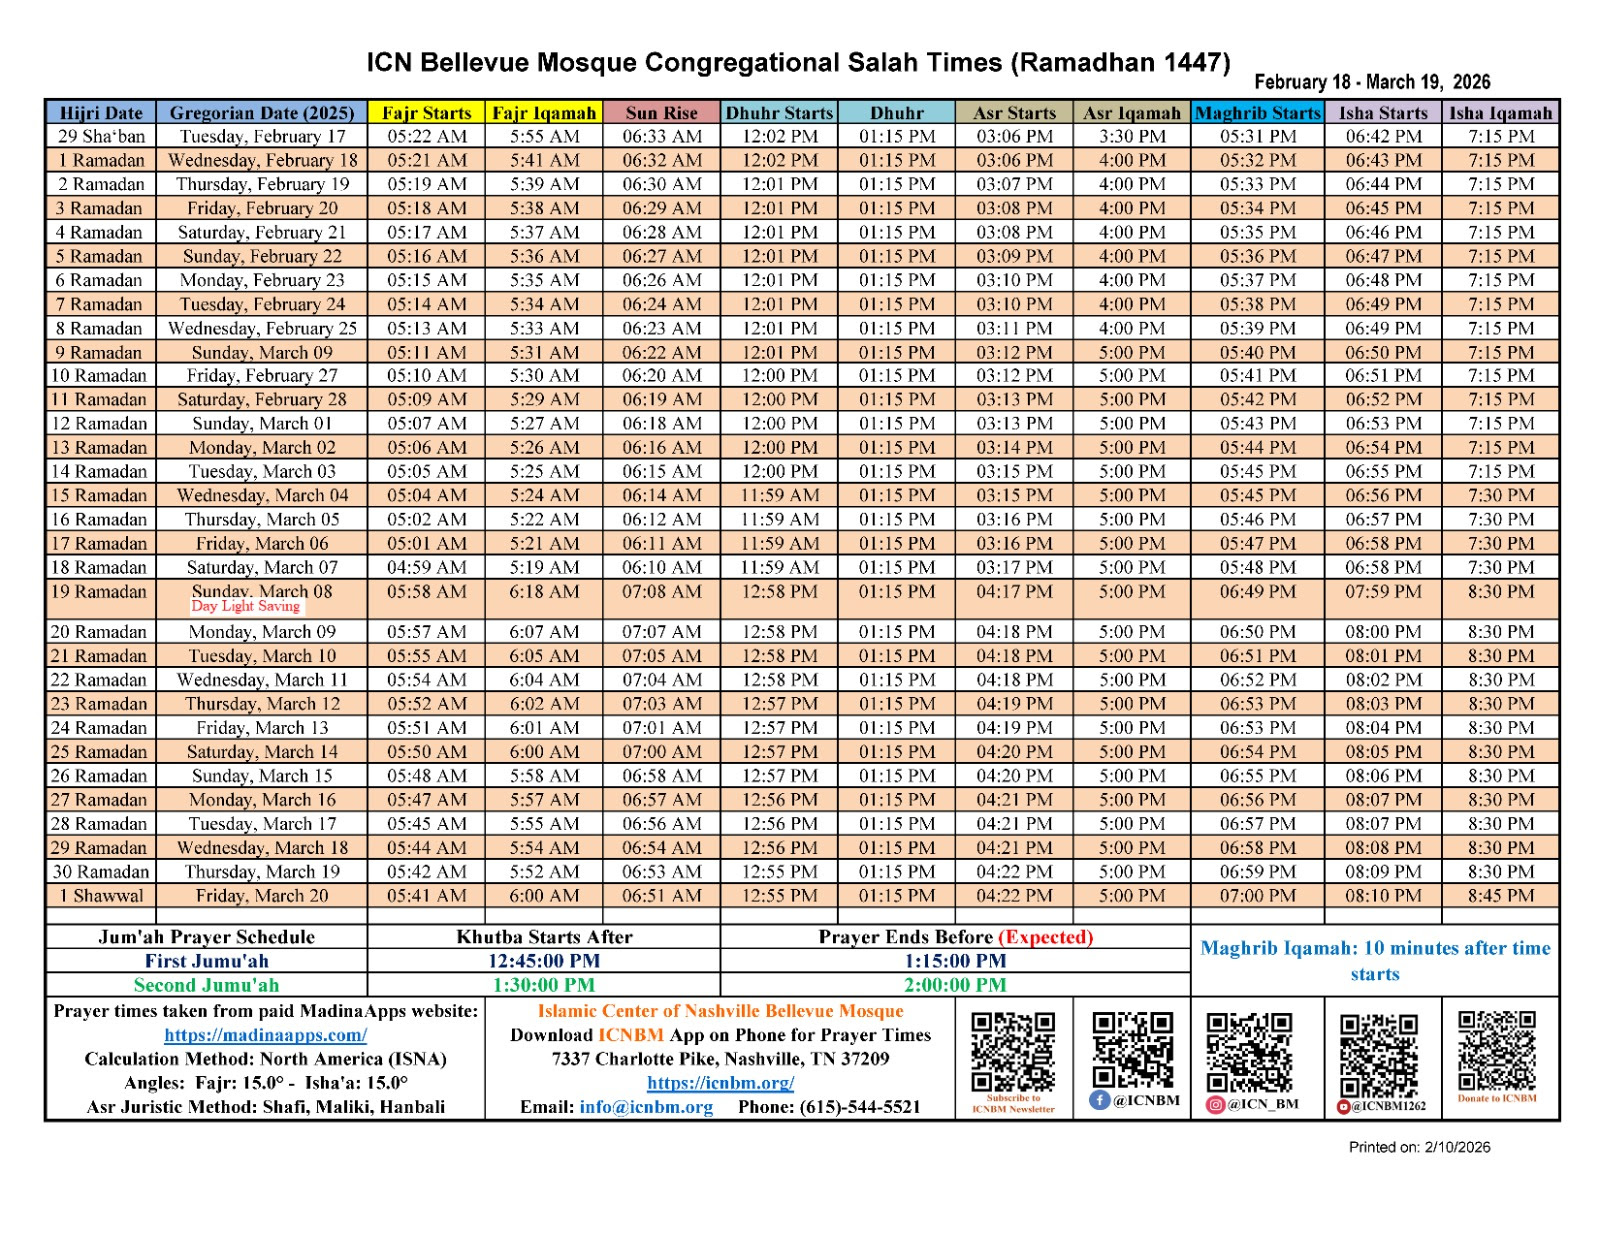Viewport: 1600px width, 1236px height.
Task: Open the madinaapps.com link
Action: coord(265,1035)
